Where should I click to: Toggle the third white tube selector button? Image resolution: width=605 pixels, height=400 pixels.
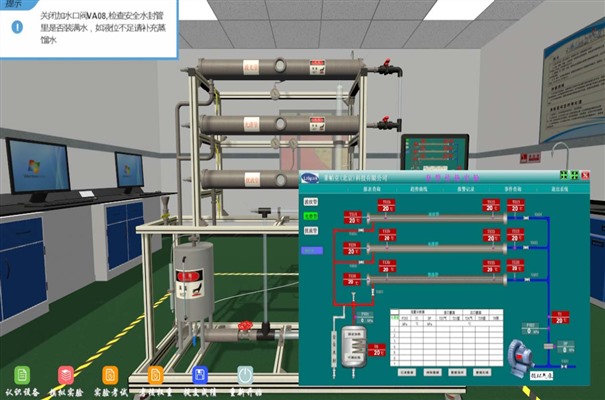311,231
